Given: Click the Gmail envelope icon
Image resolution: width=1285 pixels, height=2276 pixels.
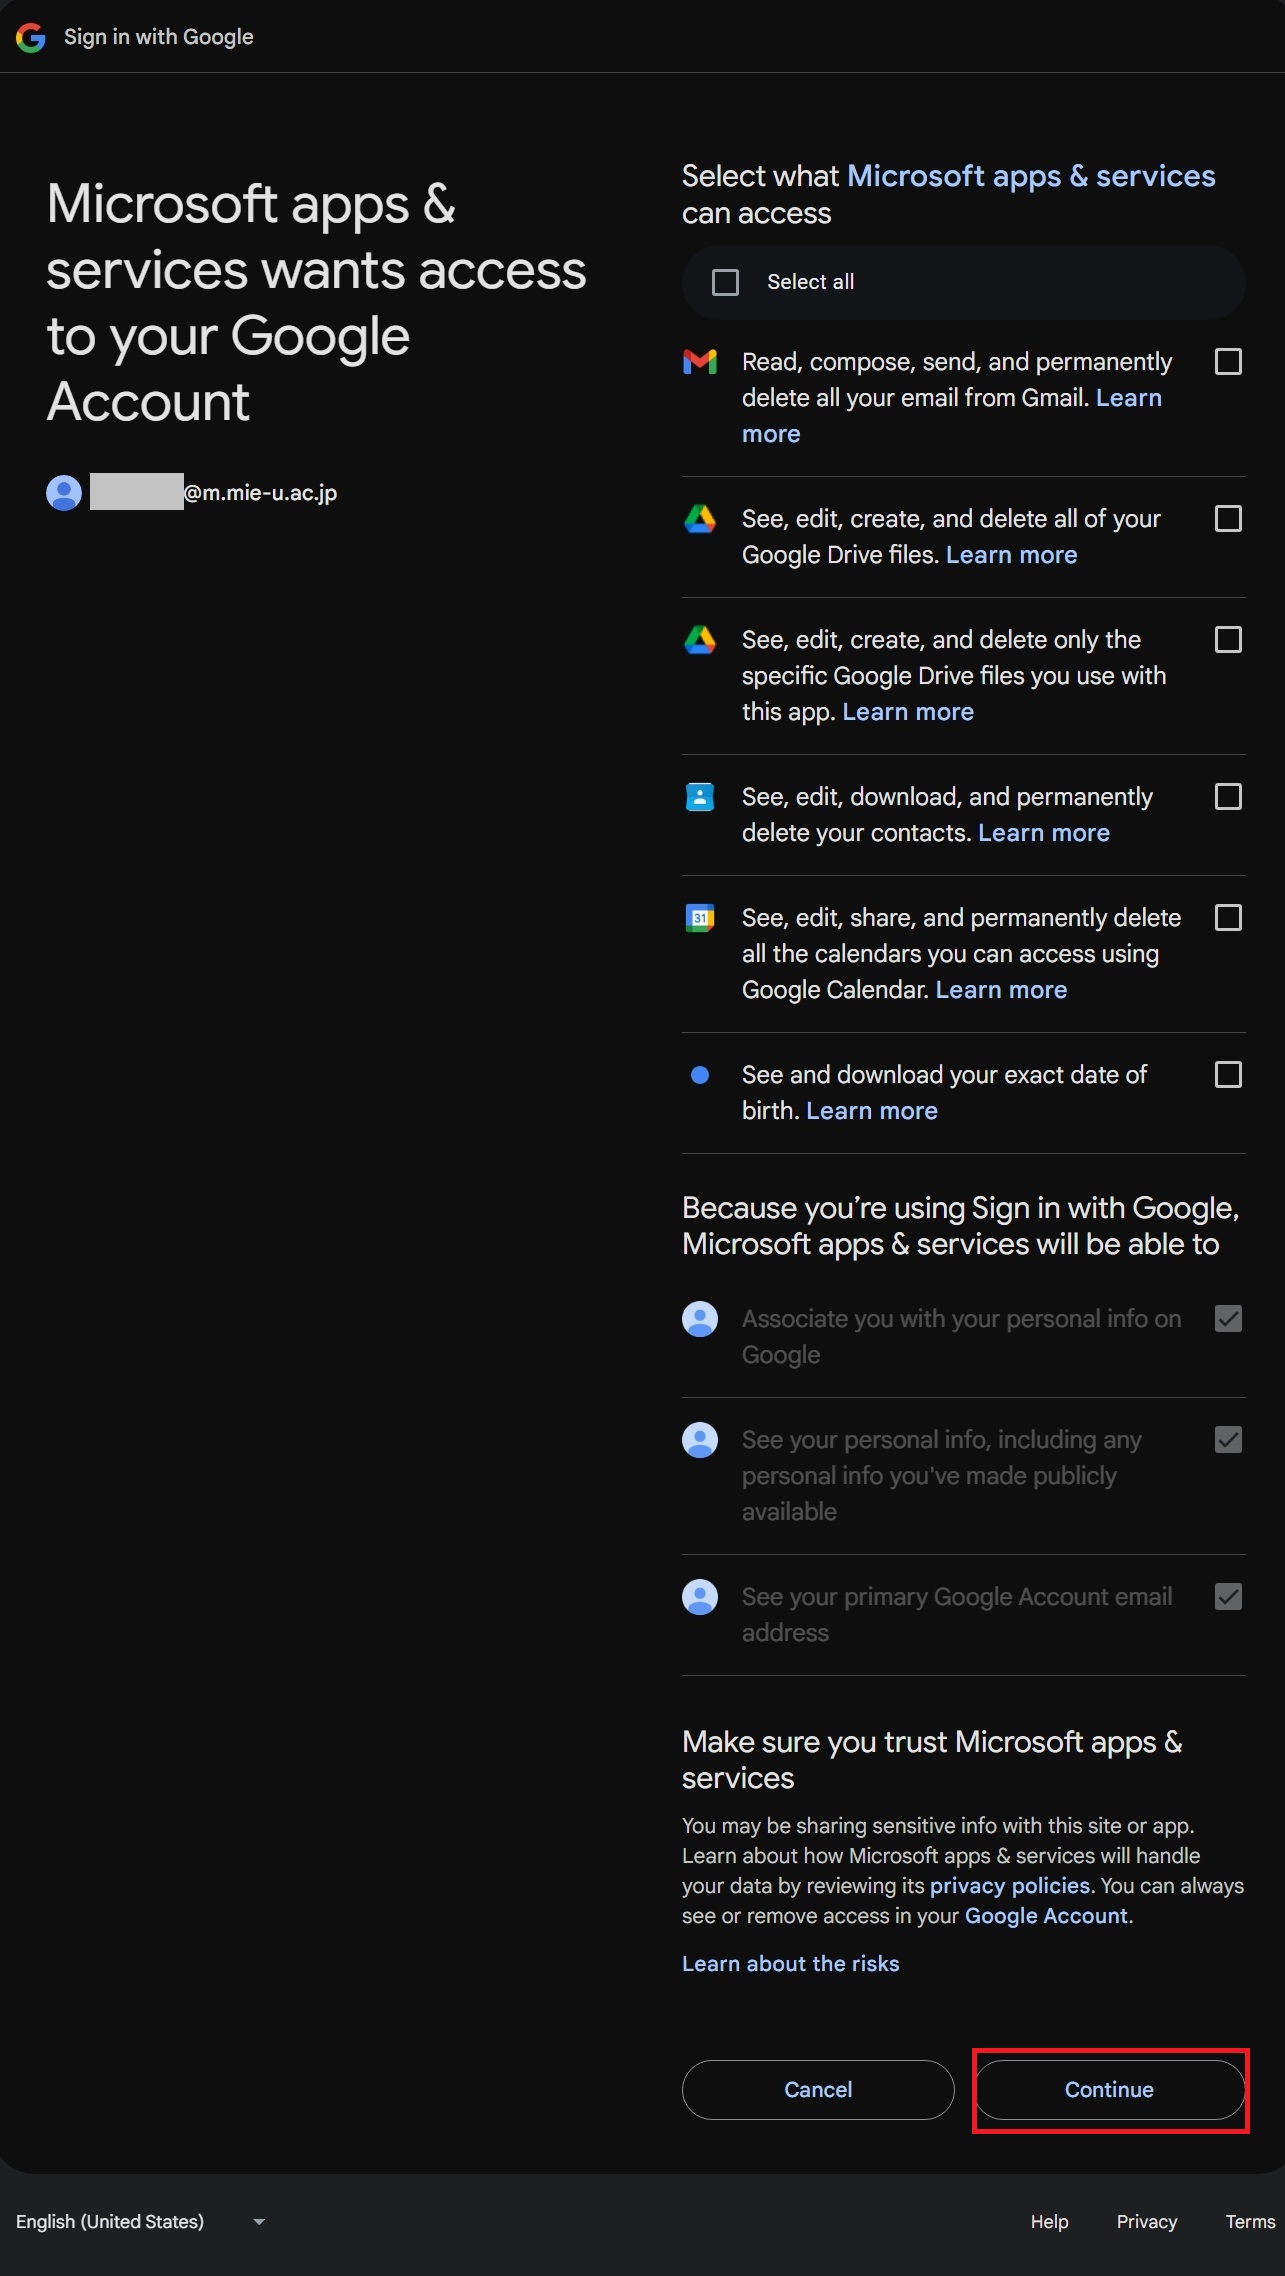Looking at the screenshot, I should click(x=700, y=362).
